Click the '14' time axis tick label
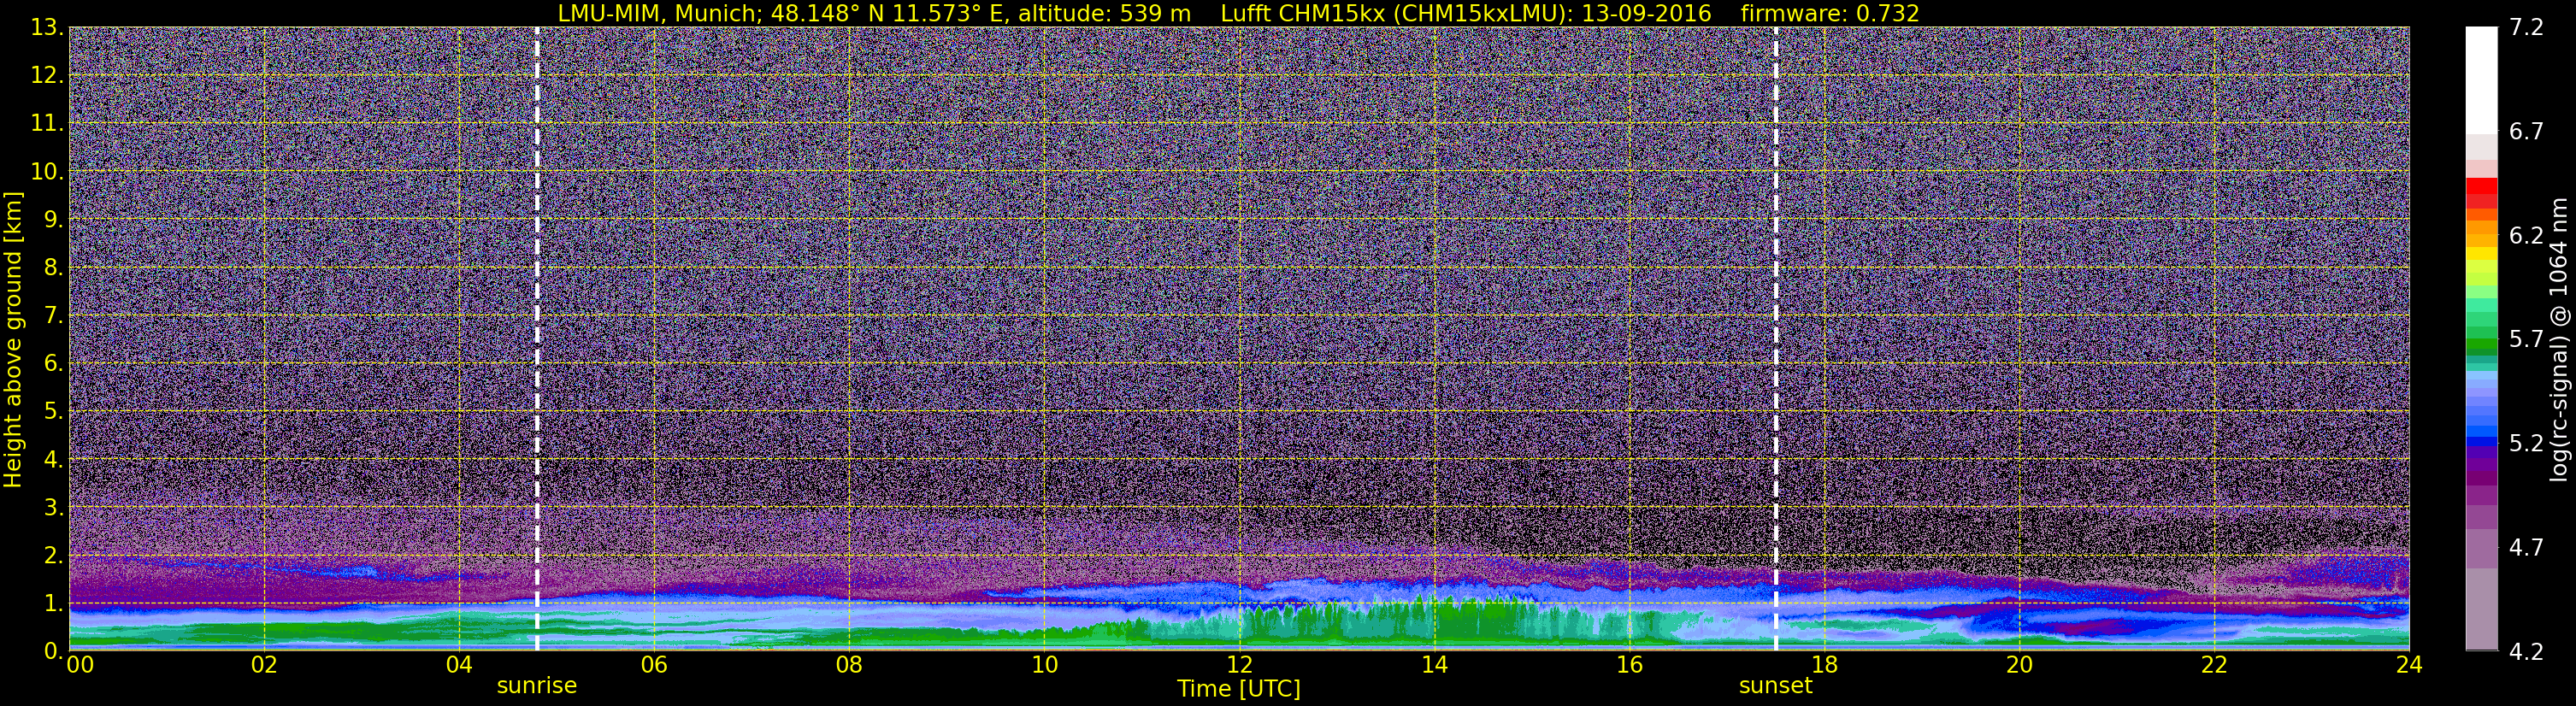 (1434, 665)
